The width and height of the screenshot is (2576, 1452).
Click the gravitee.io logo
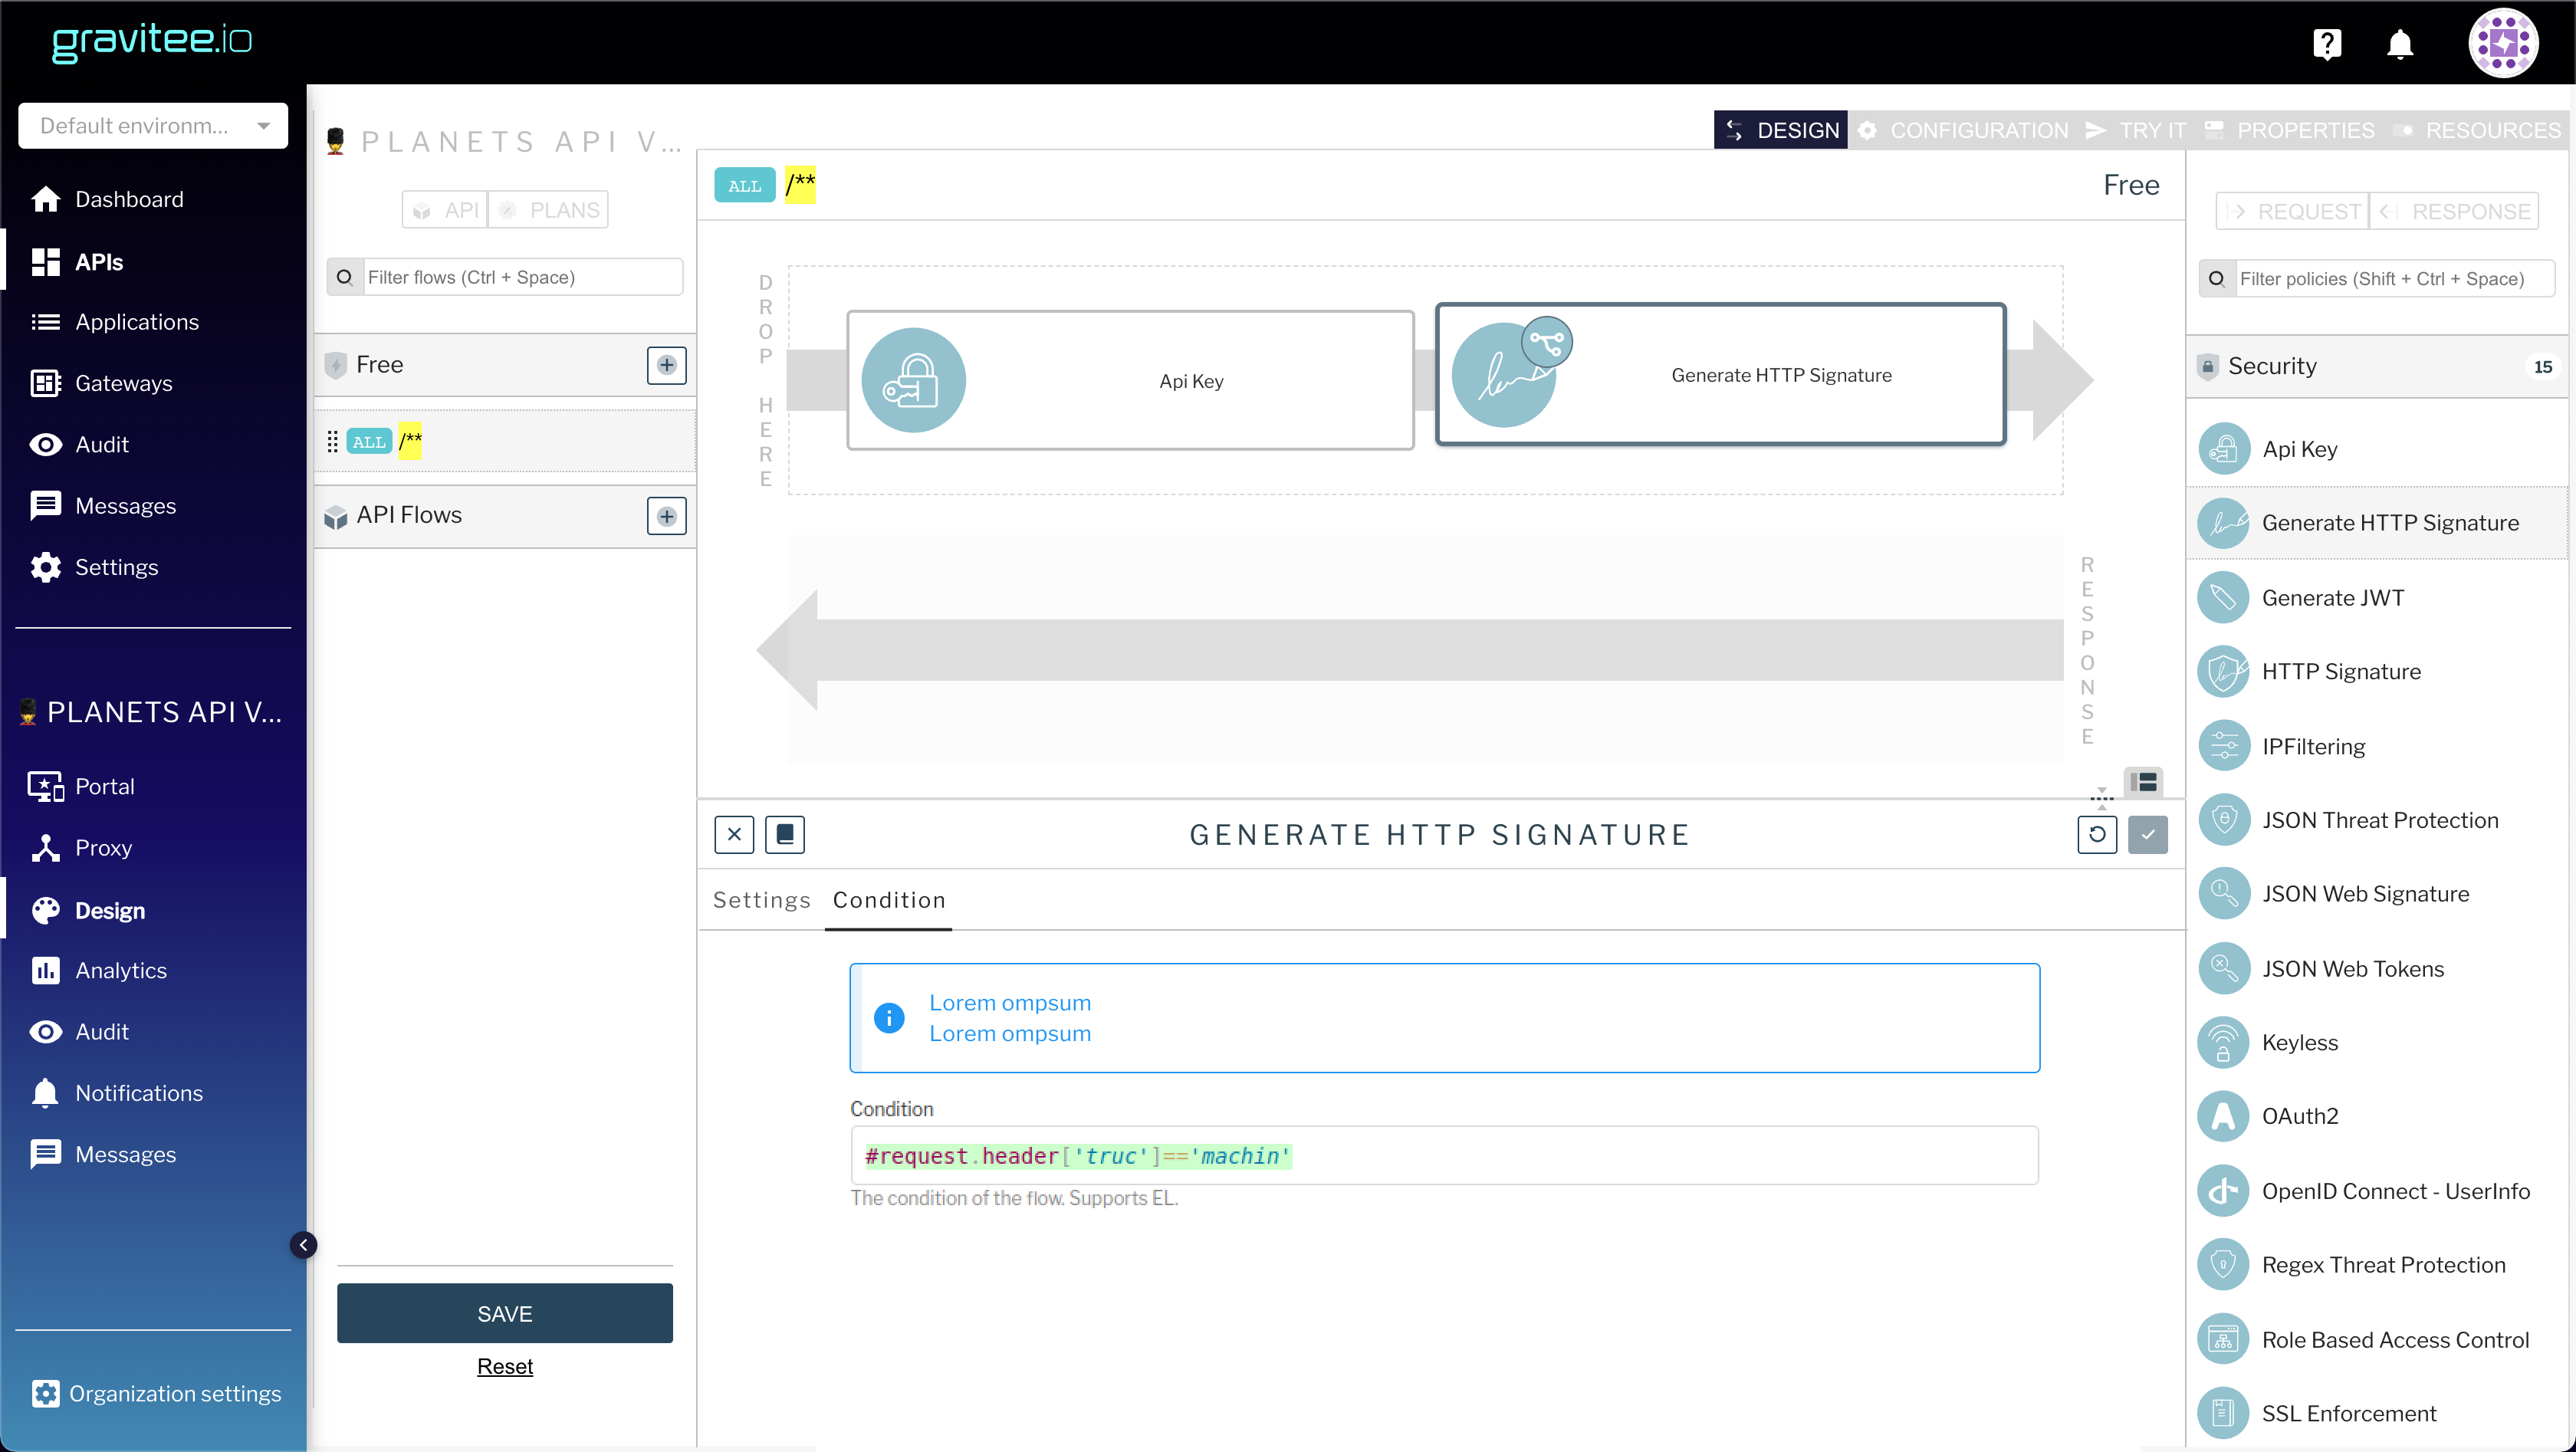[x=151, y=42]
